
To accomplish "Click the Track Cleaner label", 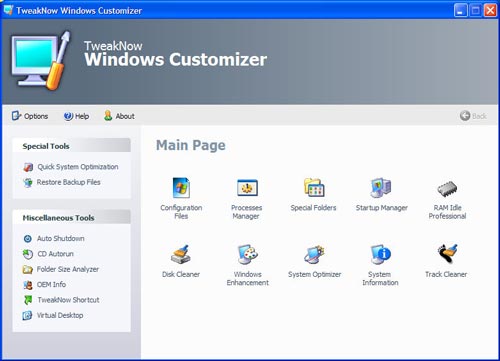I will (446, 274).
